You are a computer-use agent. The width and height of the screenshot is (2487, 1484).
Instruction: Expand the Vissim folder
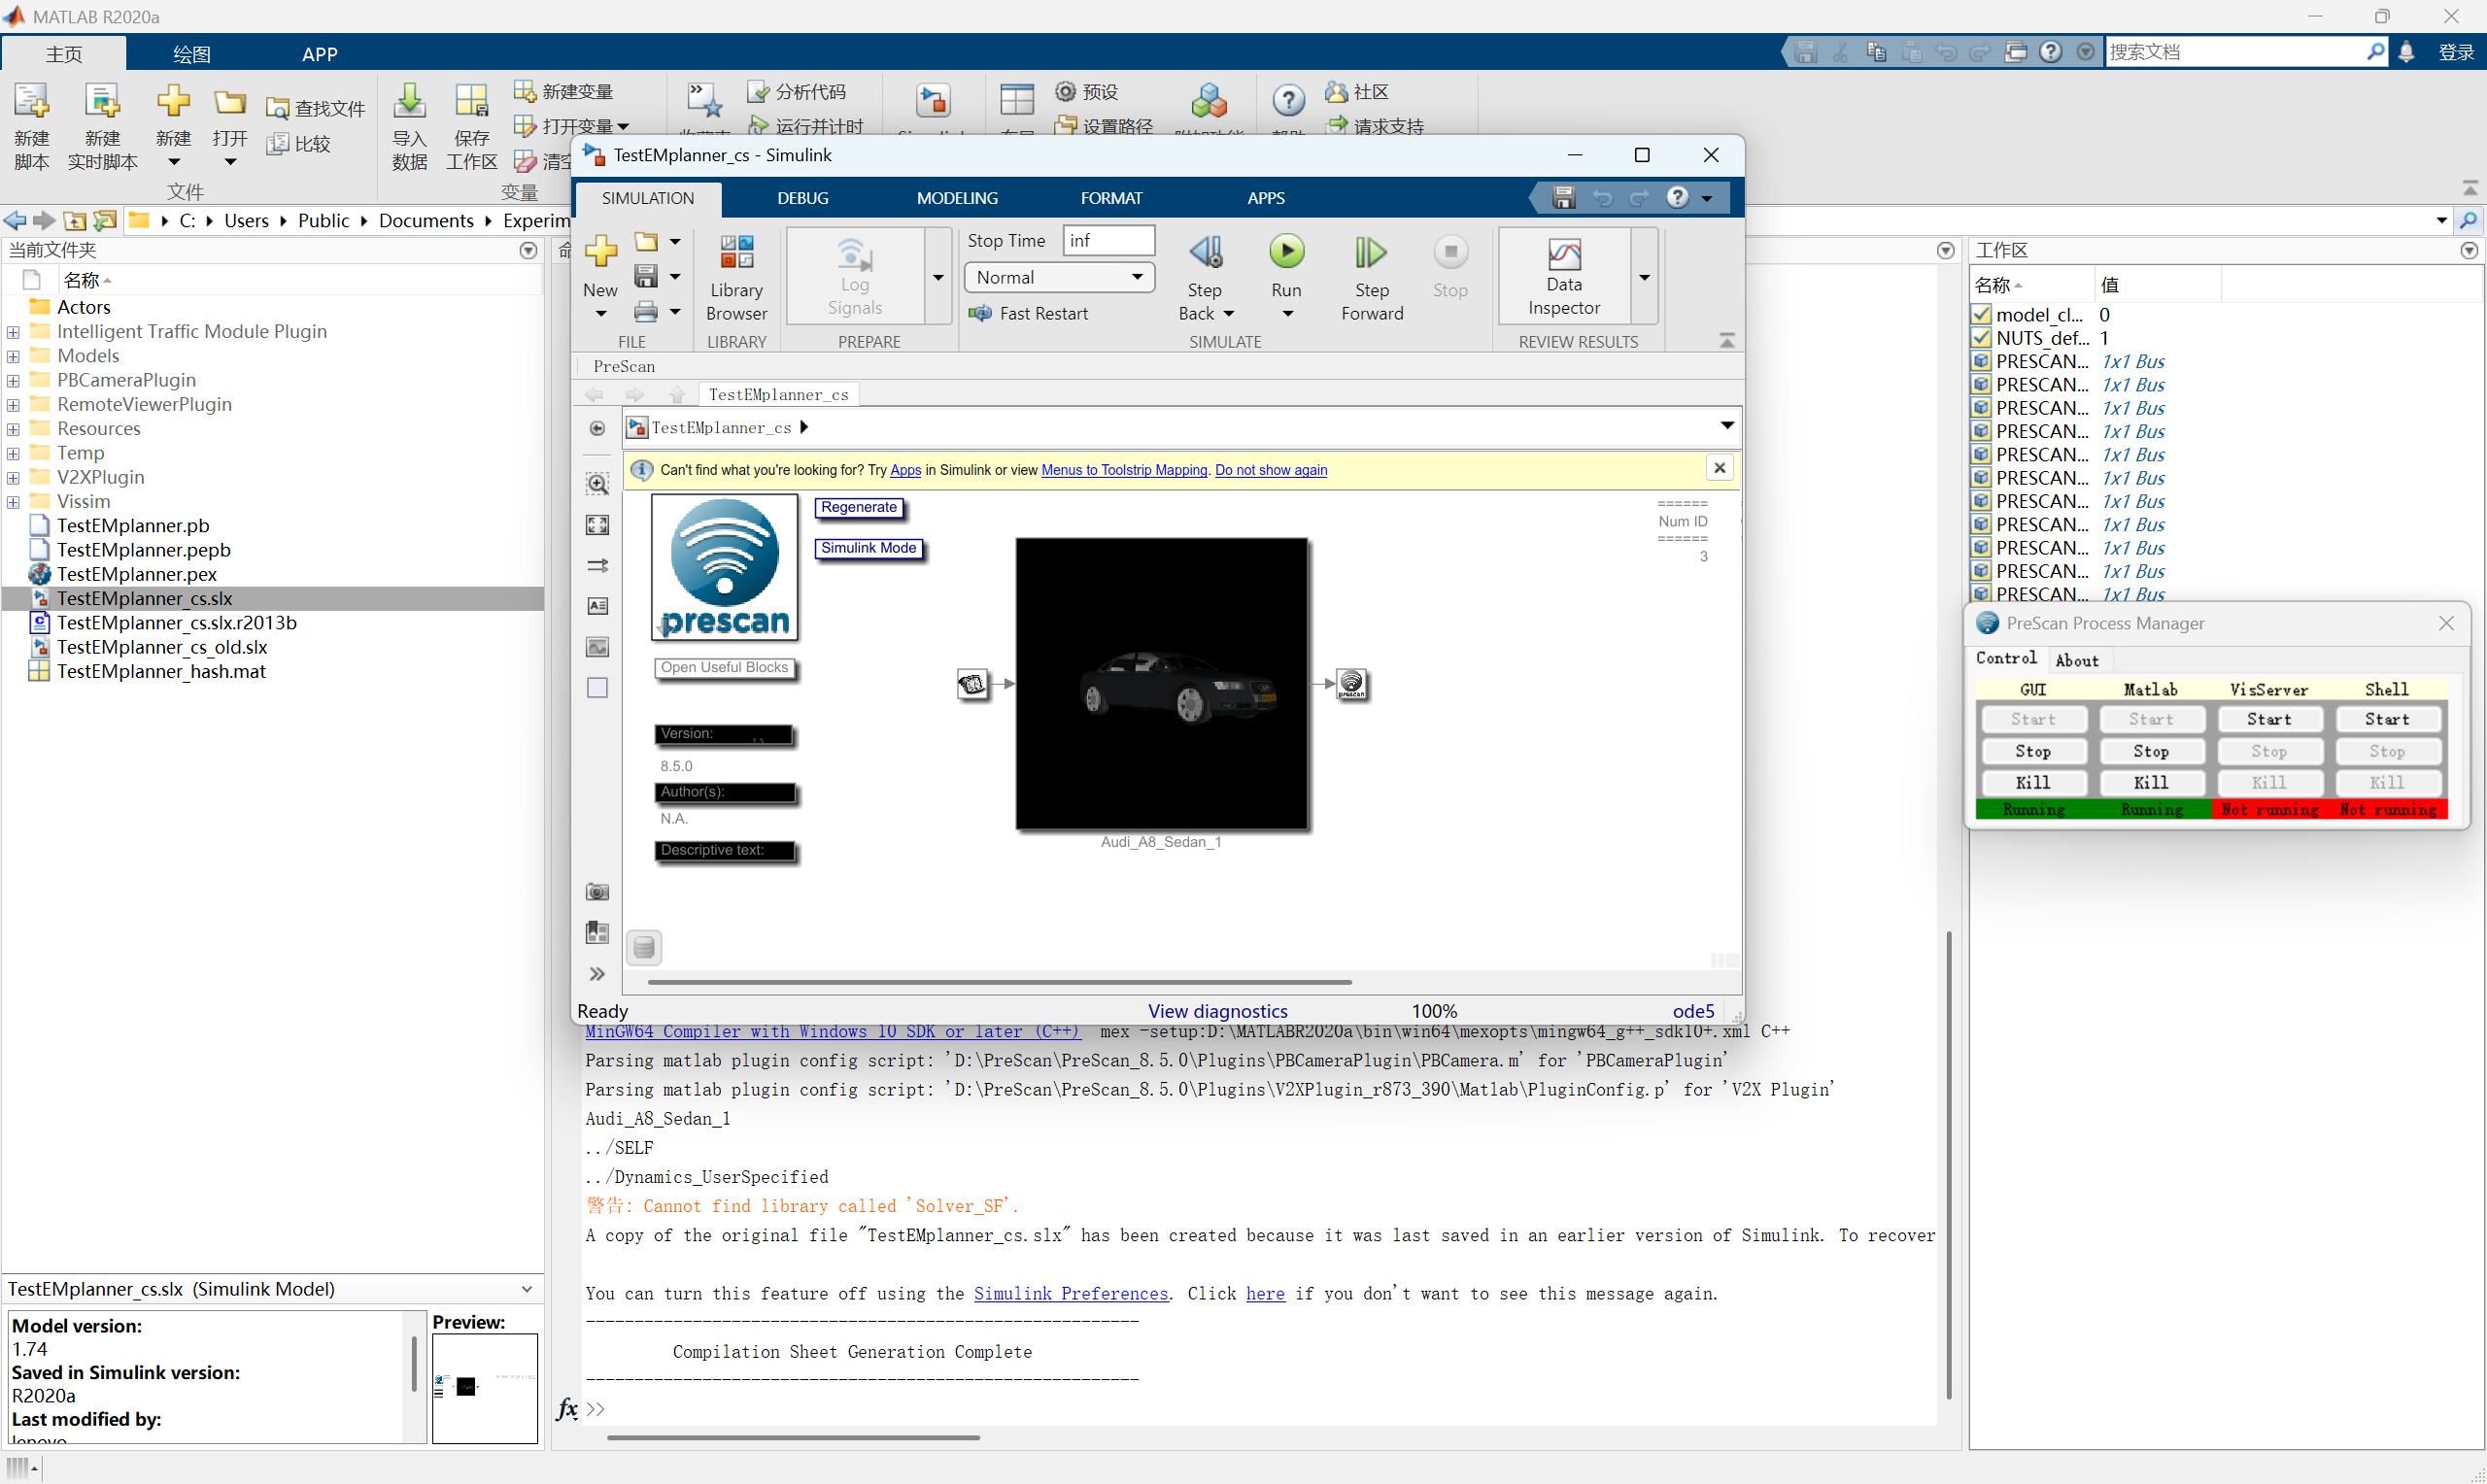[x=13, y=502]
